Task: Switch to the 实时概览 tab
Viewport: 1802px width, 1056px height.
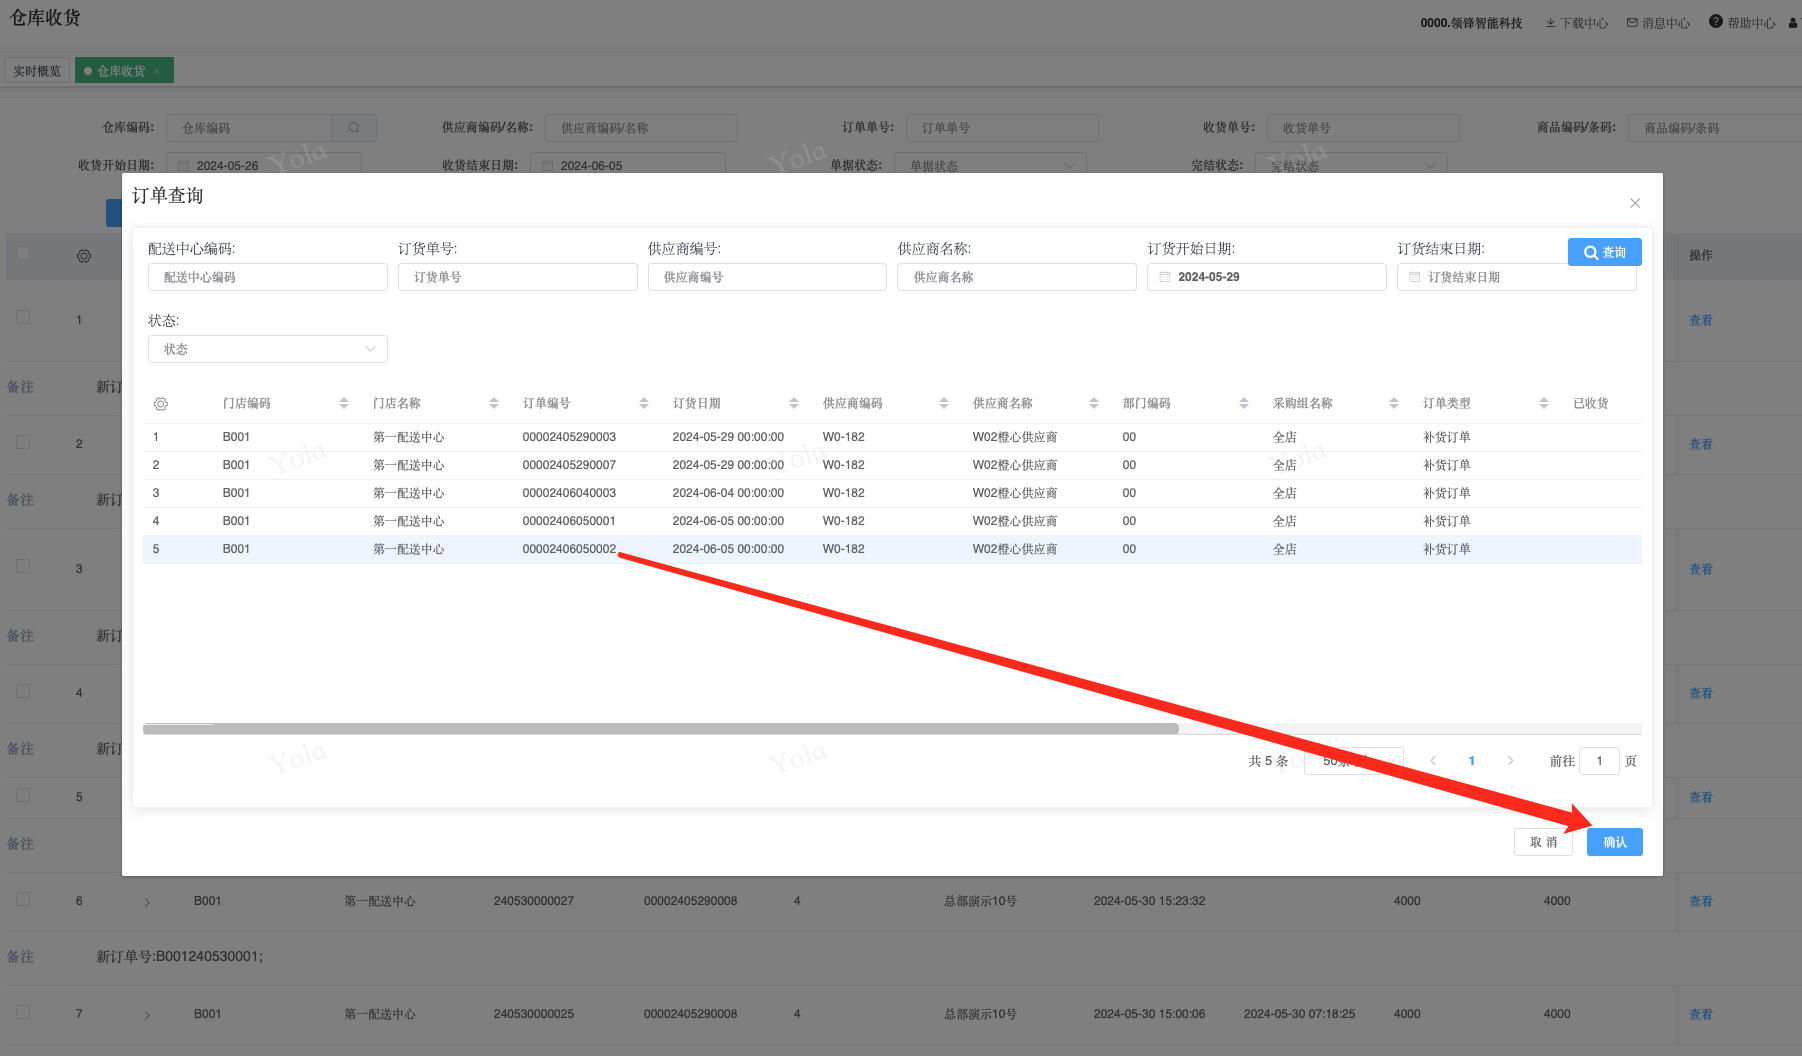Action: click(37, 71)
